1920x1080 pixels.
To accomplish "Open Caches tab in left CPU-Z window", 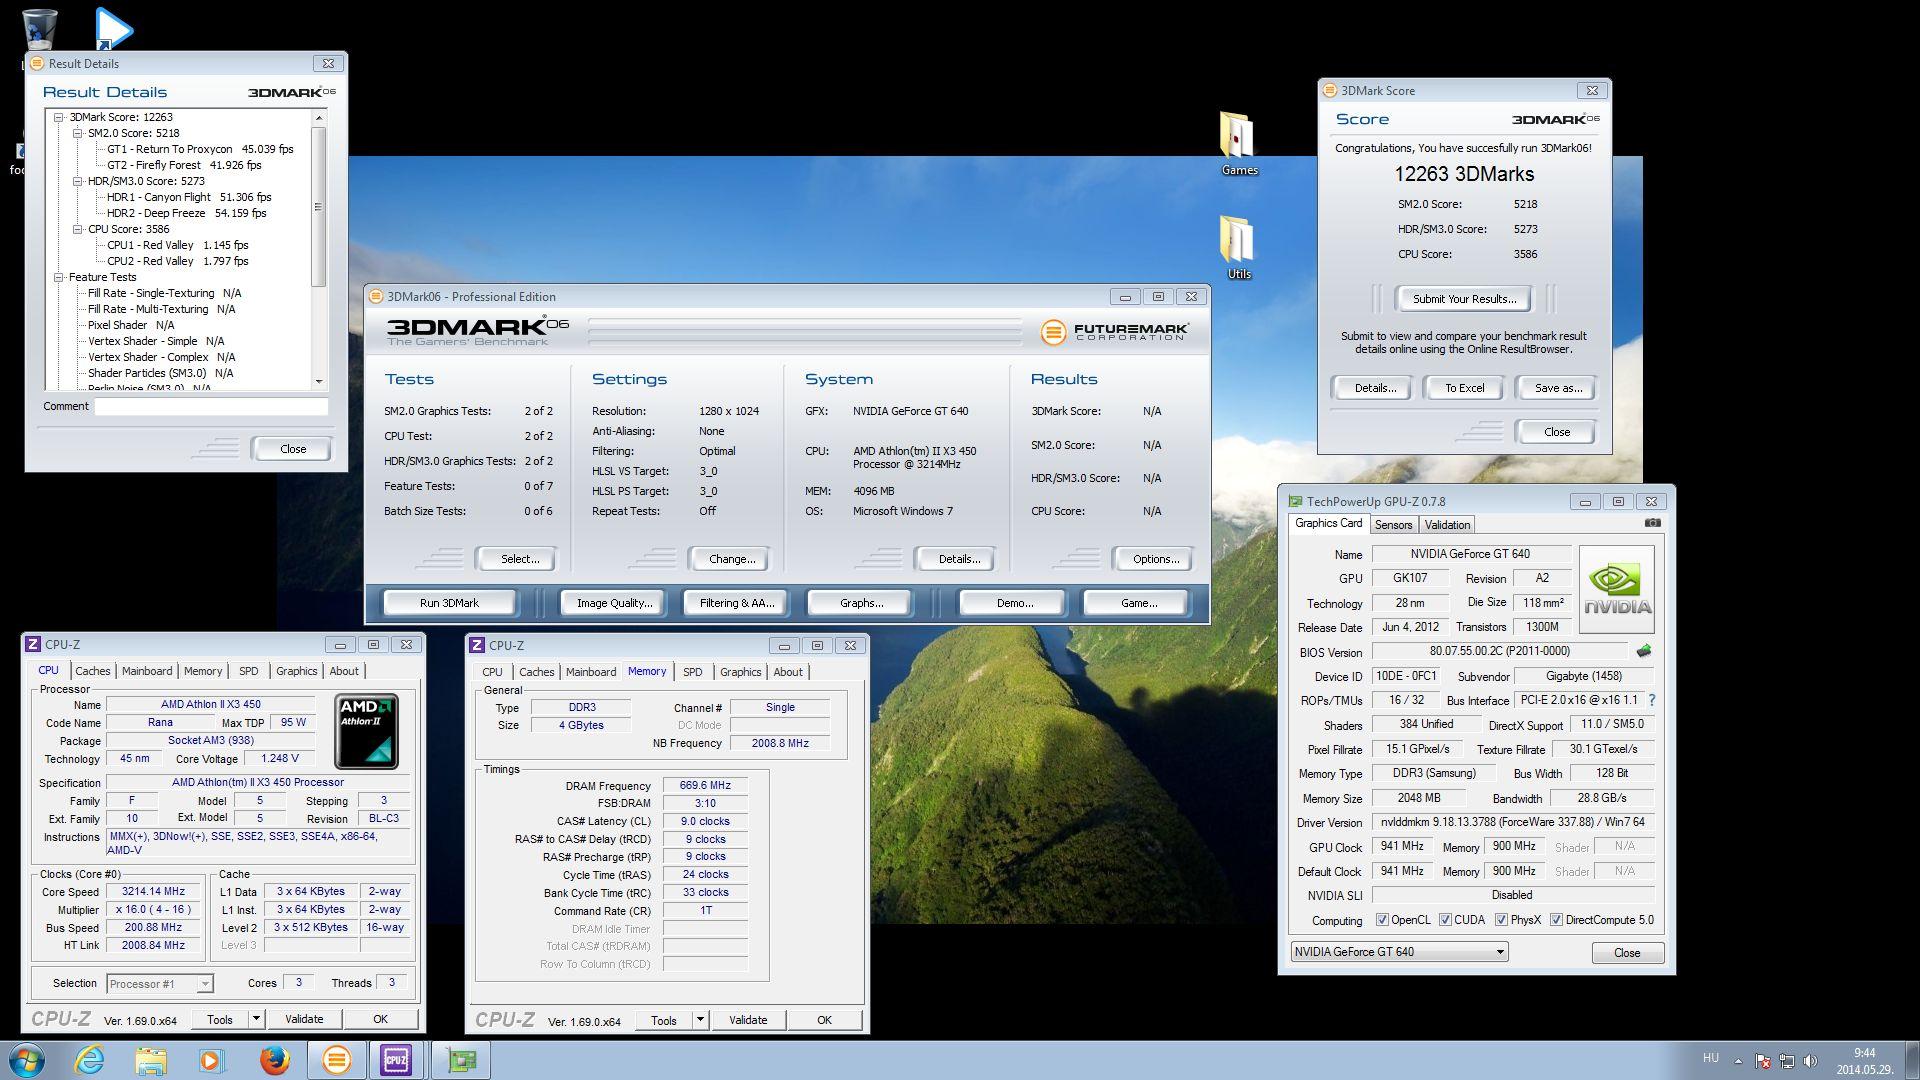I will point(92,671).
